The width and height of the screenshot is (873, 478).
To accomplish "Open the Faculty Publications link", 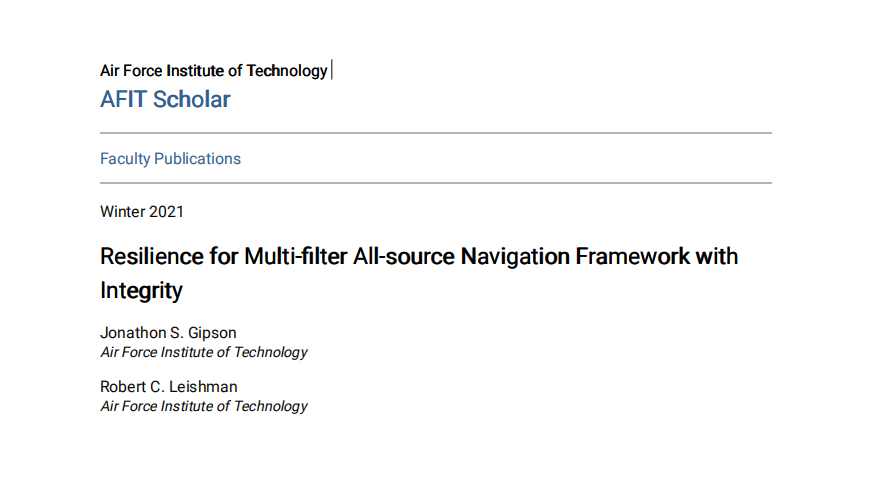I will click(x=170, y=159).
